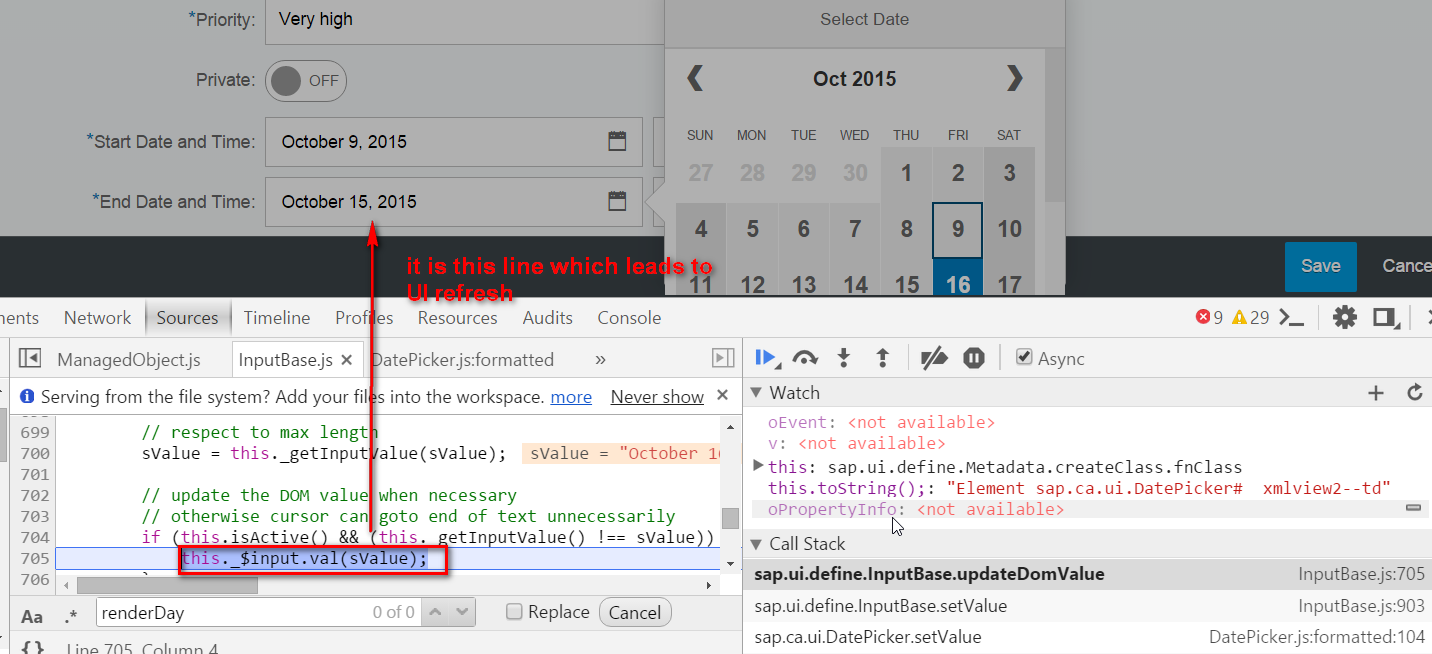Open the Timeline tab
1432x654 pixels.
tap(277, 318)
